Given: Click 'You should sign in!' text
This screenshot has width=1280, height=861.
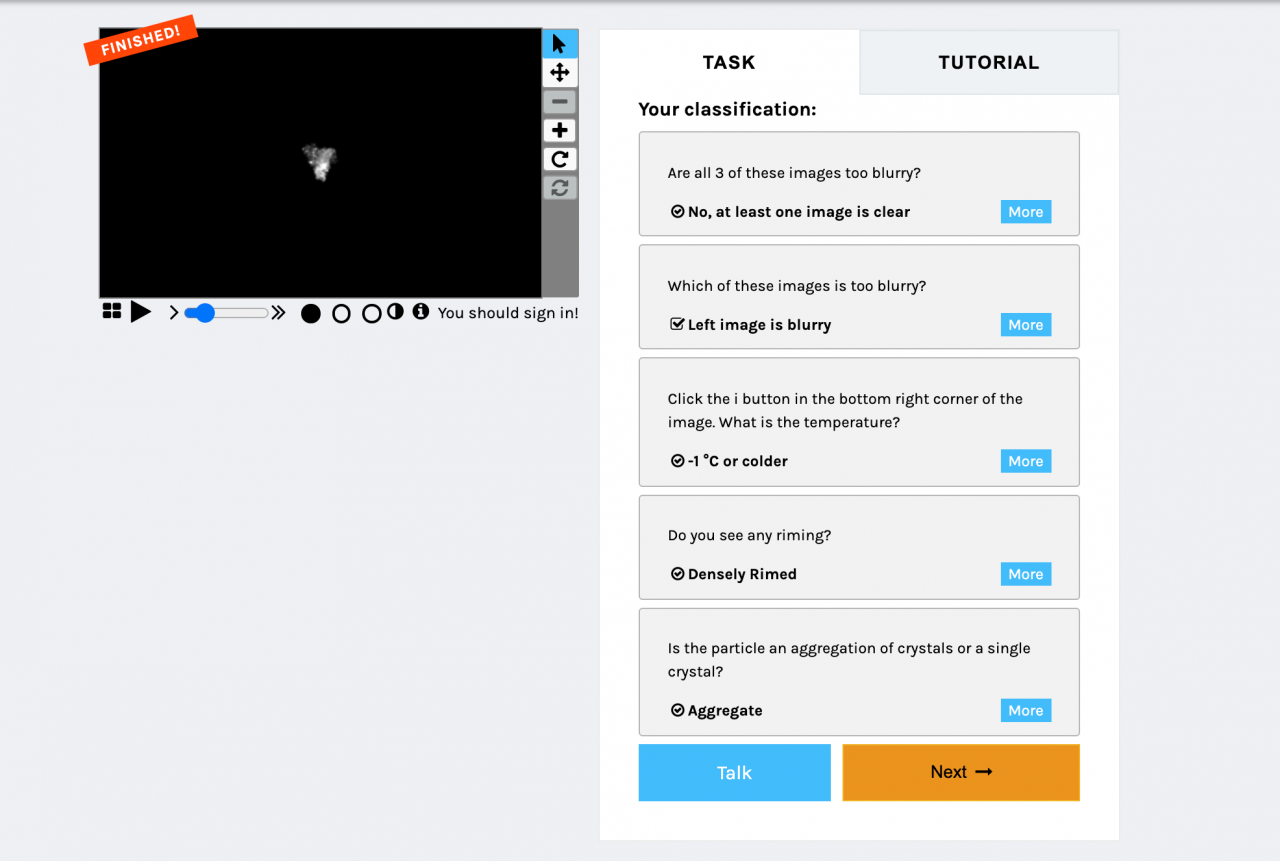Looking at the screenshot, I should (x=508, y=313).
